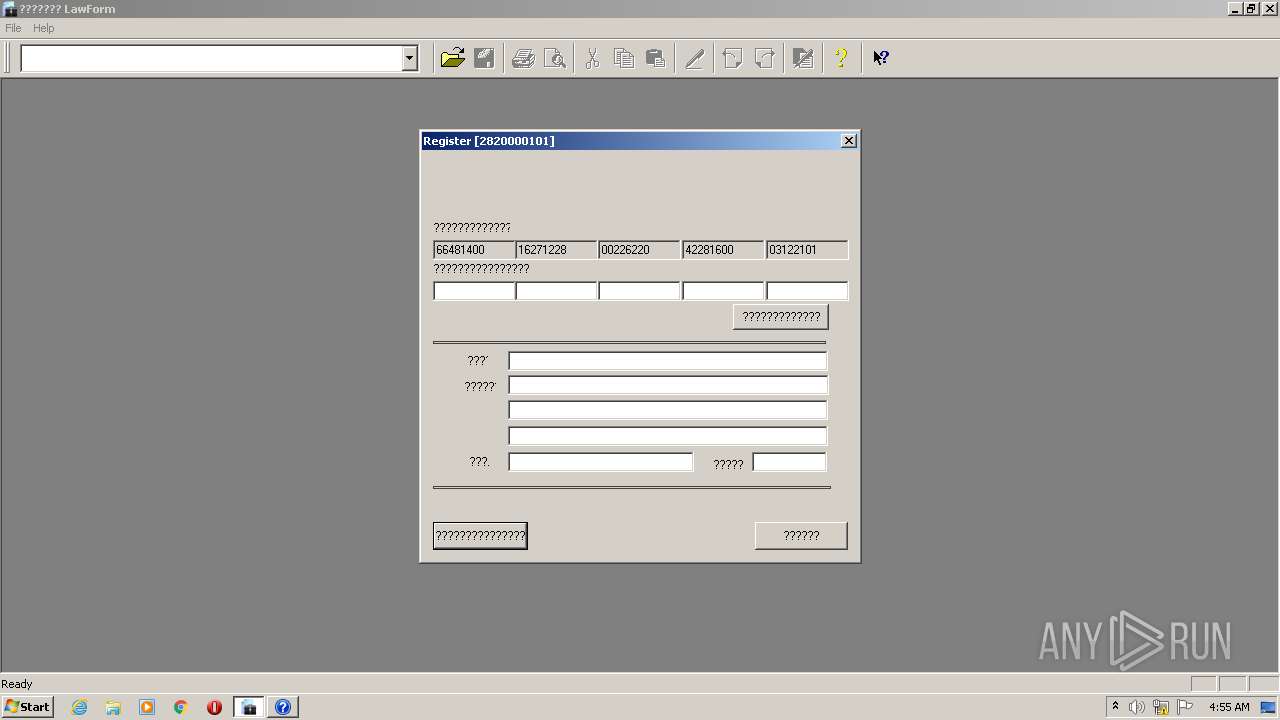Image resolution: width=1280 pixels, height=720 pixels.
Task: Click the rotate page right icon
Action: pyautogui.click(x=764, y=58)
